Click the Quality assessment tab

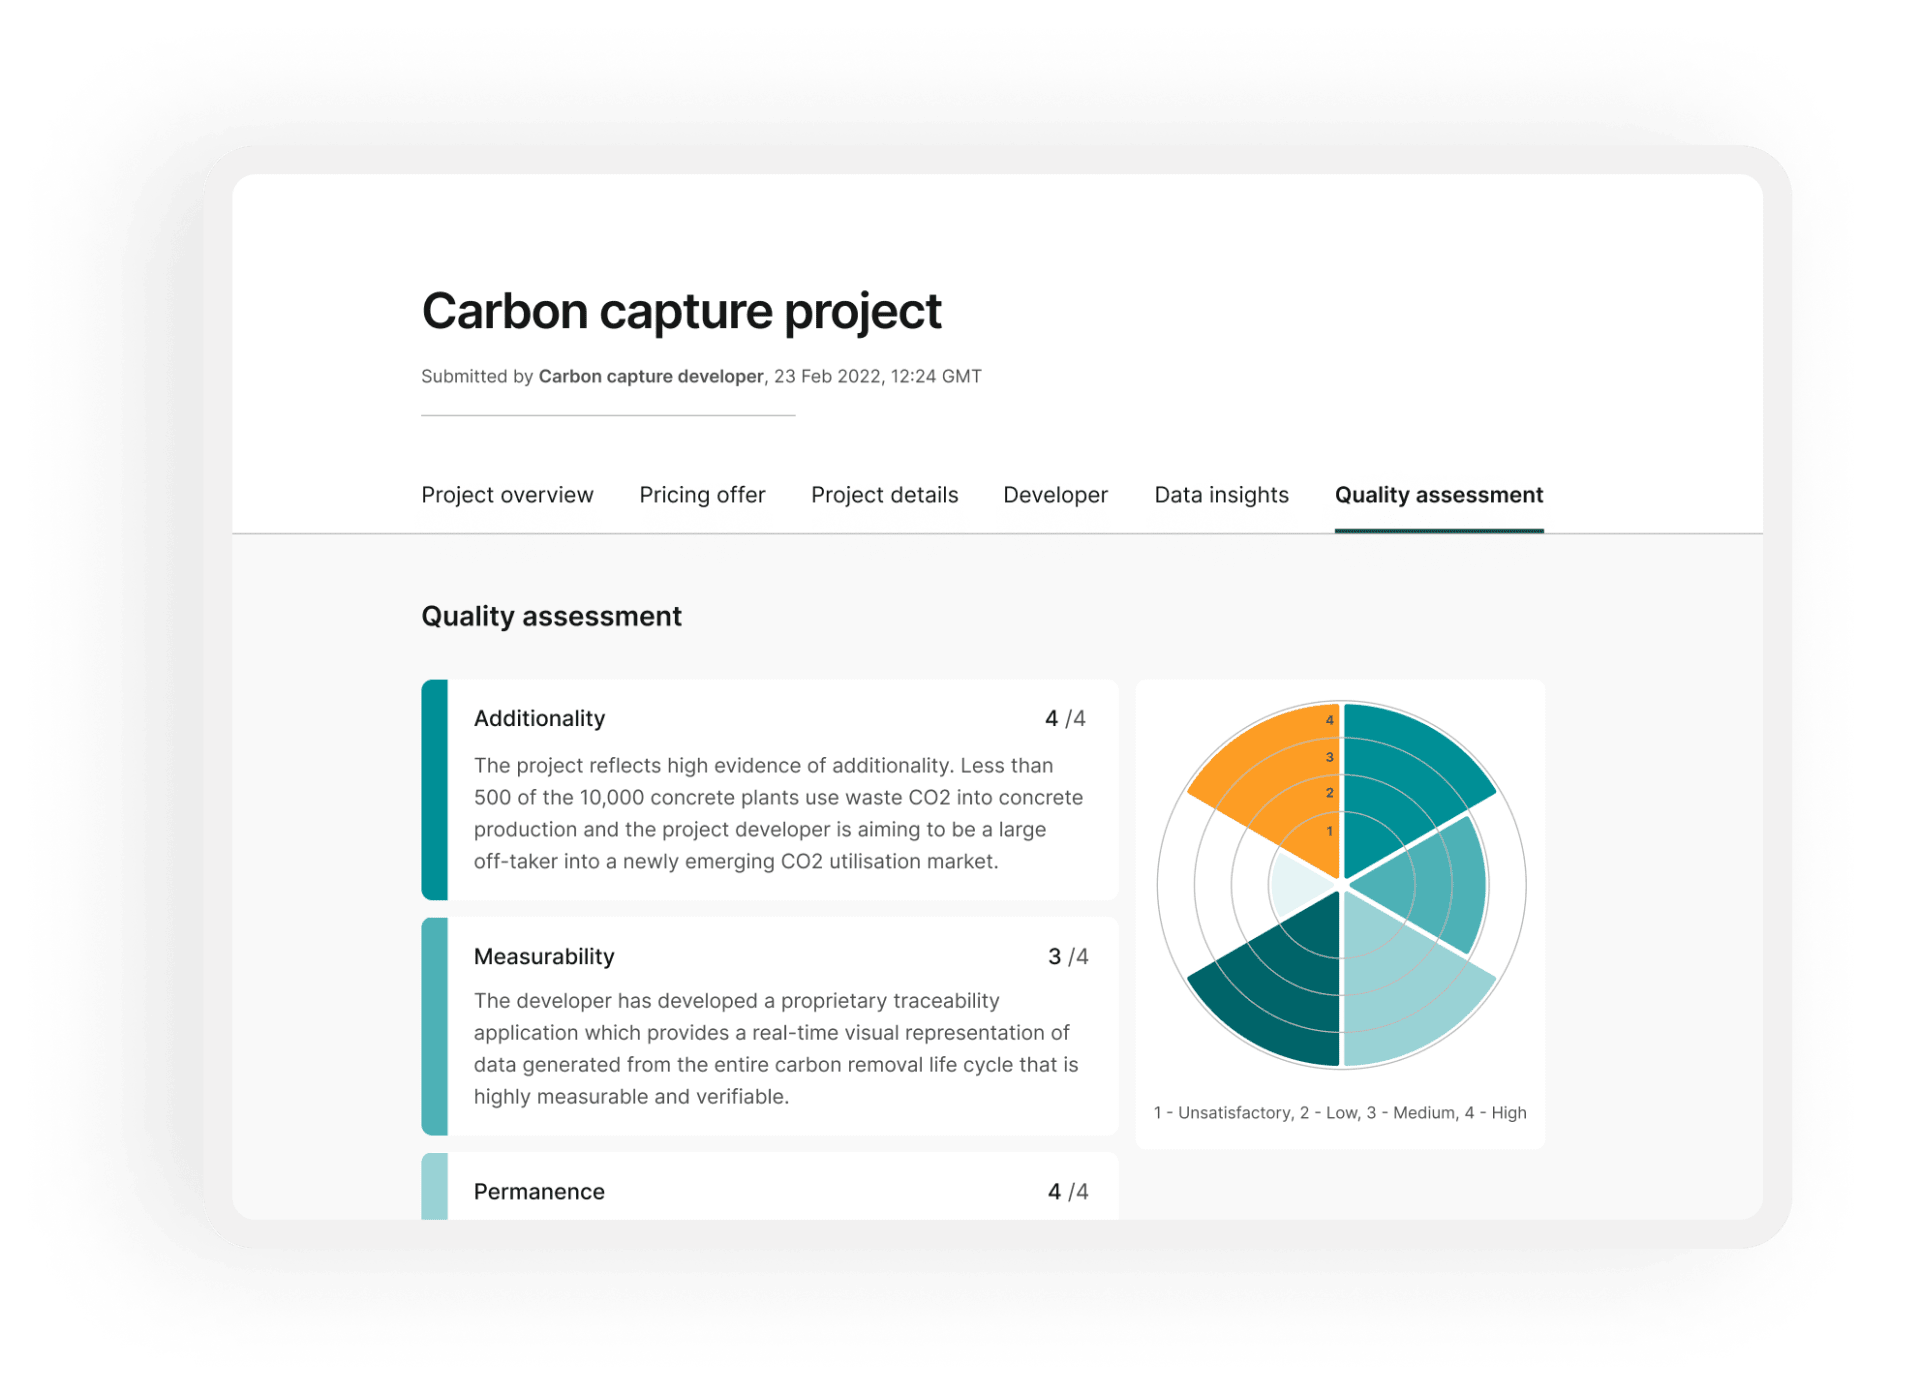coord(1438,495)
